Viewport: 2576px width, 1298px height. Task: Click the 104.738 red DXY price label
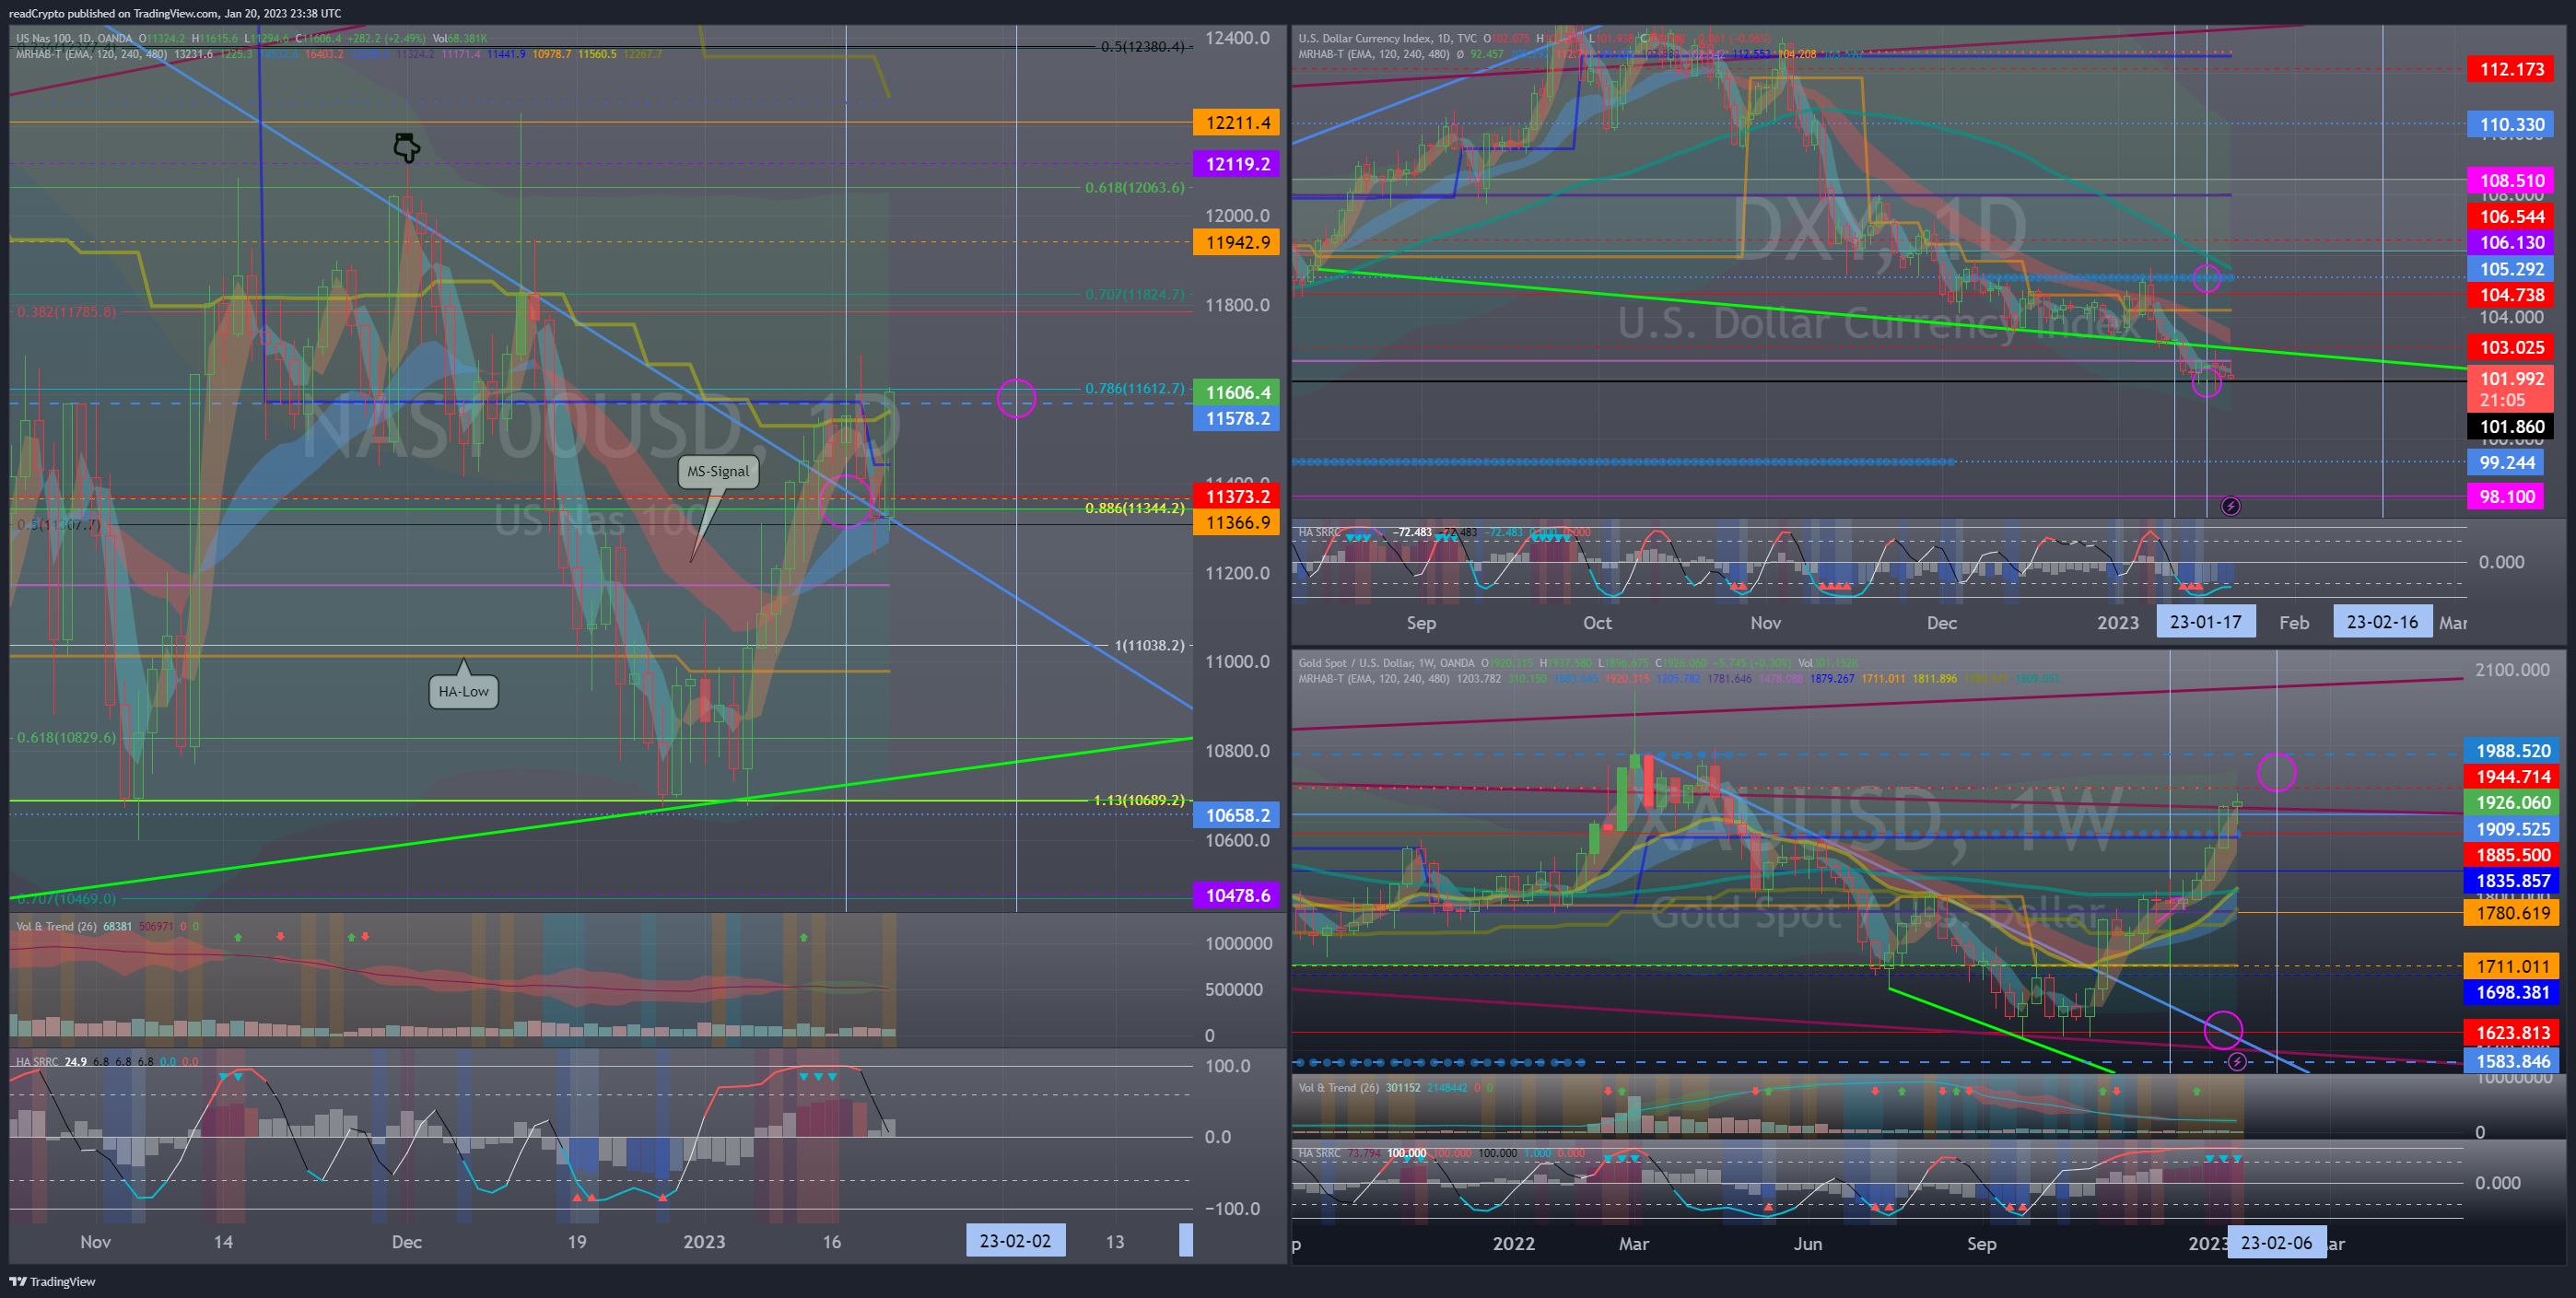(2511, 295)
